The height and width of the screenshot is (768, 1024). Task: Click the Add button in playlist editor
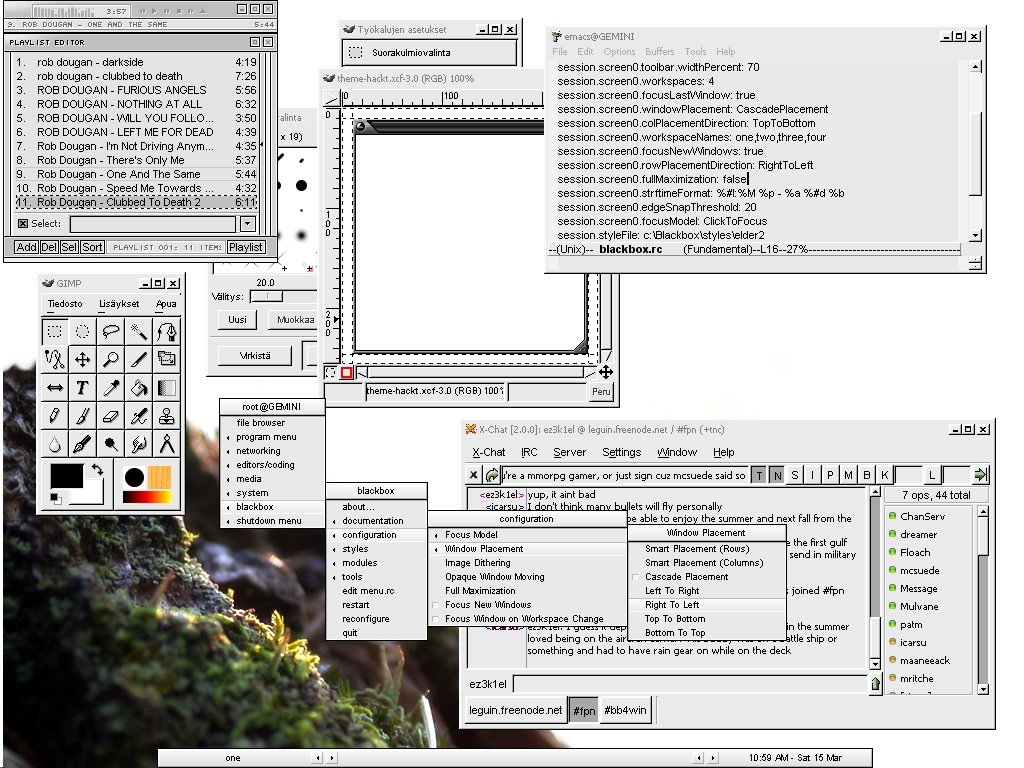[26, 247]
